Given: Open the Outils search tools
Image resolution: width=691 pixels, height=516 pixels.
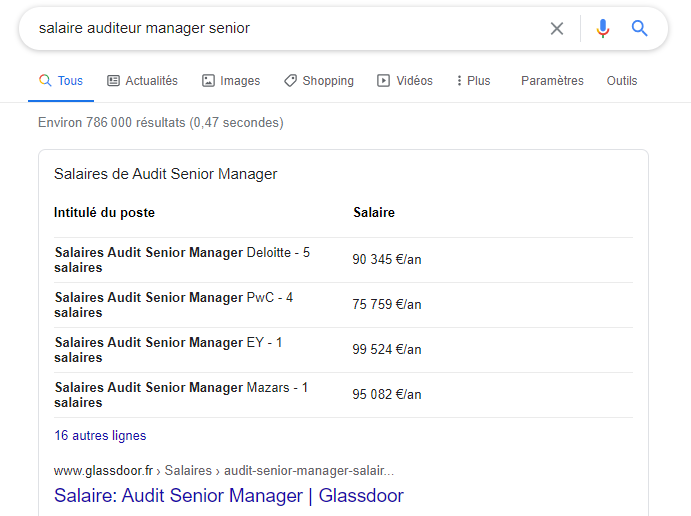Looking at the screenshot, I should (x=622, y=81).
